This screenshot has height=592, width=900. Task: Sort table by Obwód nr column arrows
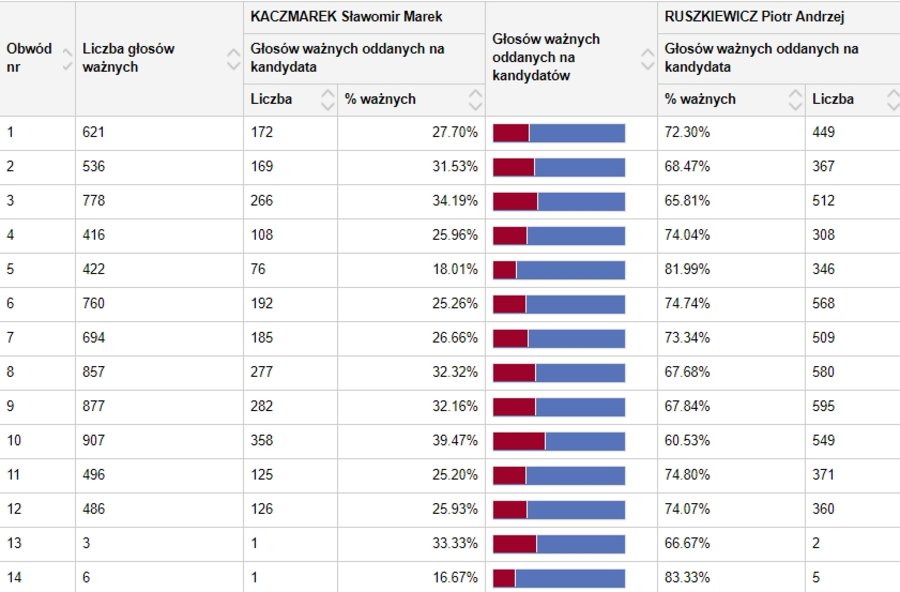coord(66,58)
